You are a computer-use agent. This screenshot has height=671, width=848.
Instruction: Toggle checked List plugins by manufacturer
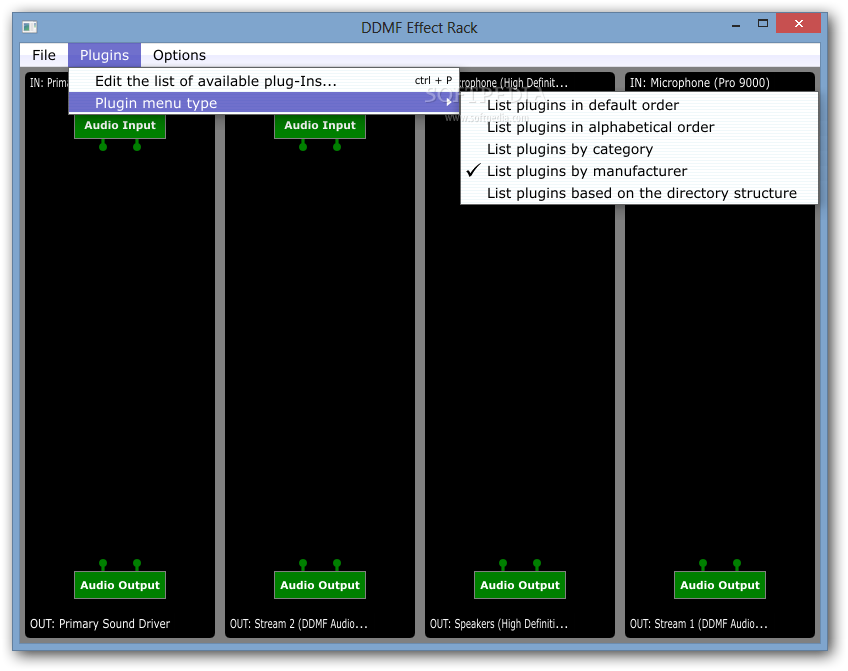(639, 171)
